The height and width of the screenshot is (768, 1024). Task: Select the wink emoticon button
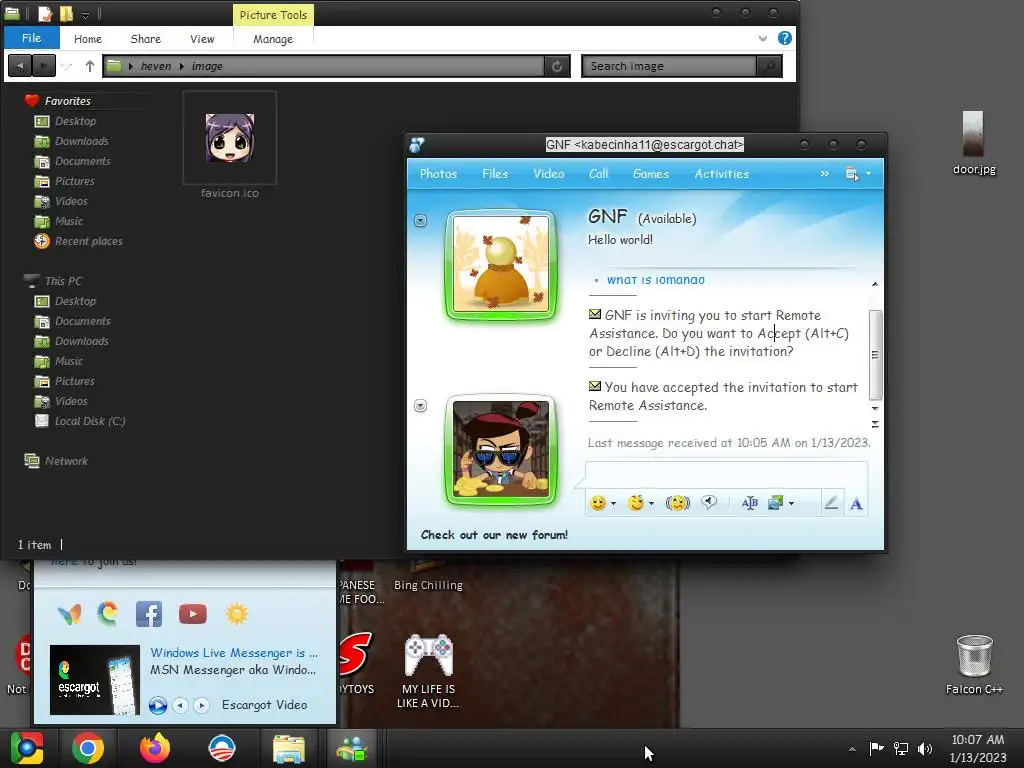(x=635, y=503)
